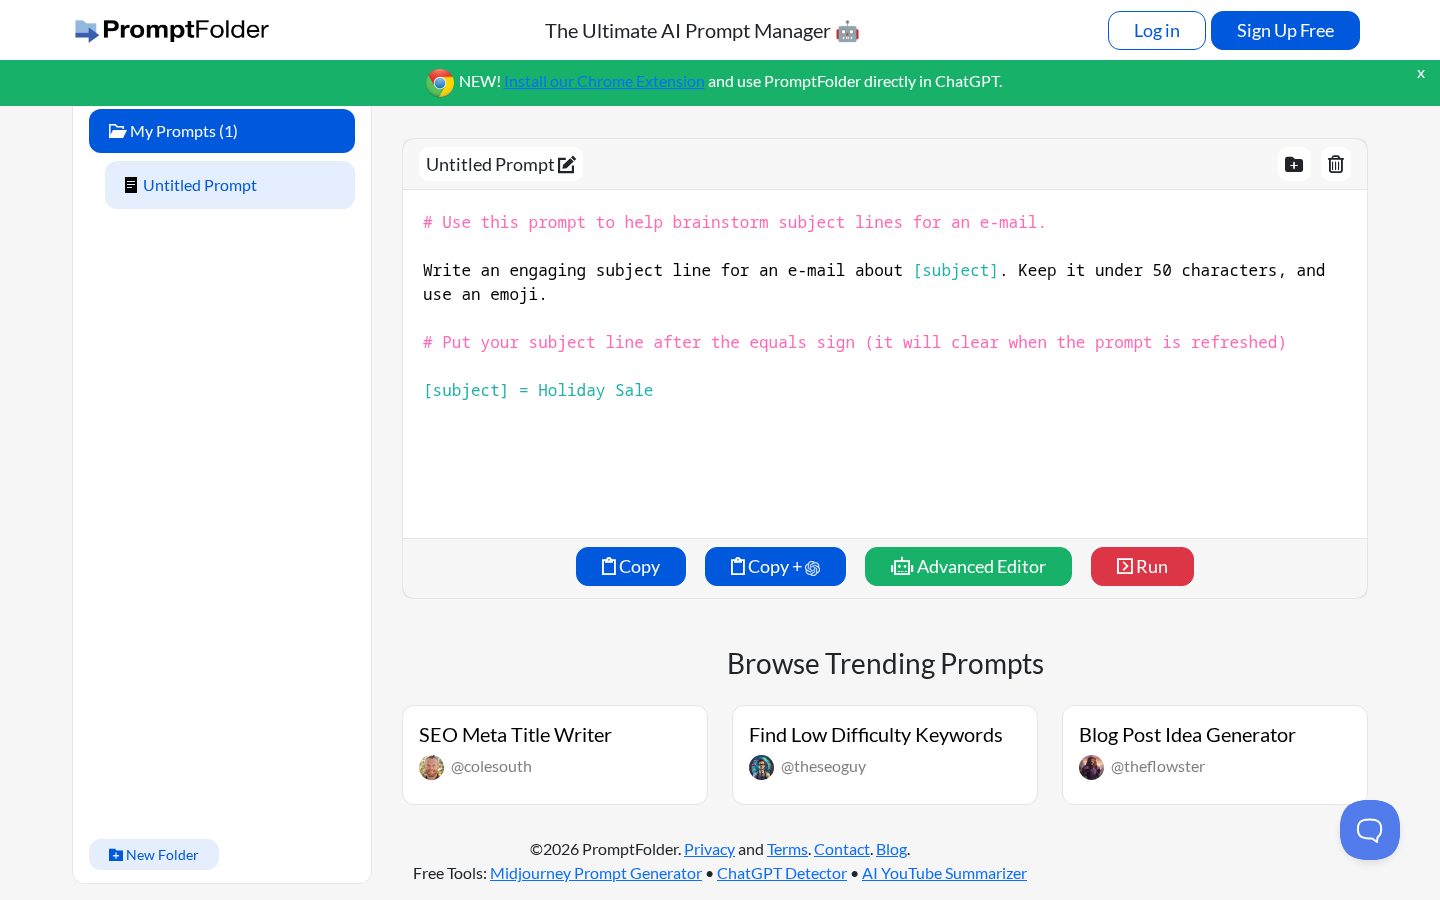Click the @theflowster avatar
Viewport: 1440px width, 900px height.
point(1091,767)
